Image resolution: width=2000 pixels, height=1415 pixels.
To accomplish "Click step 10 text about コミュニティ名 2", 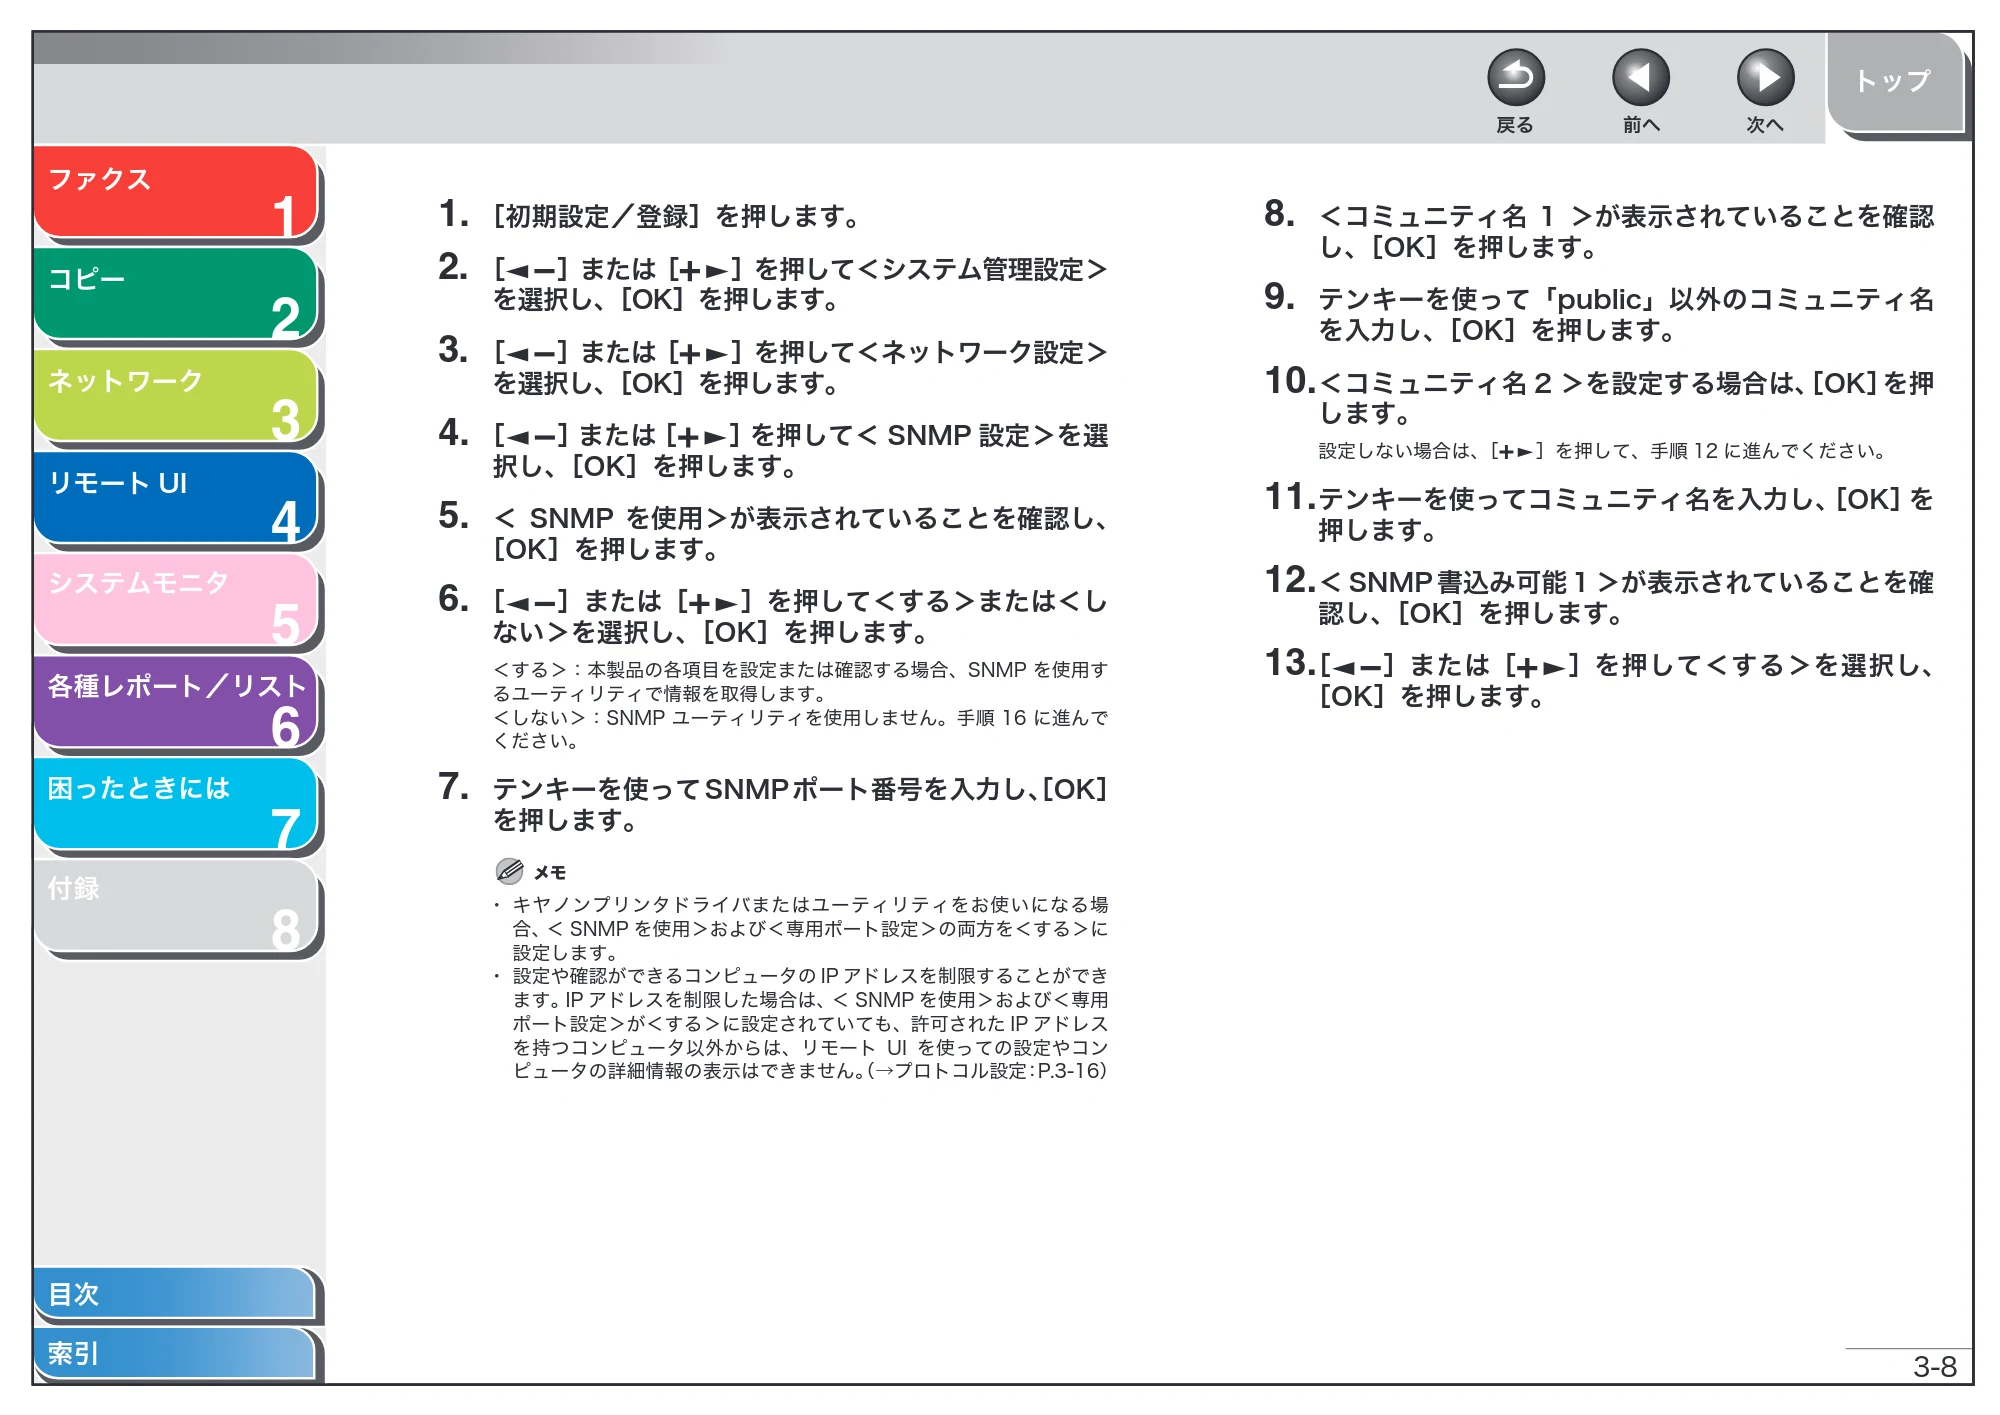I will pos(1626,397).
